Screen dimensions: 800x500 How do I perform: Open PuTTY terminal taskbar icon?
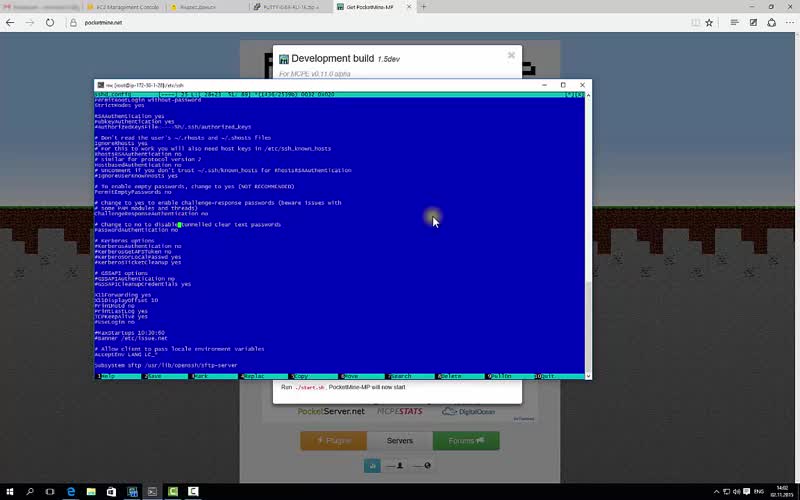click(152, 491)
